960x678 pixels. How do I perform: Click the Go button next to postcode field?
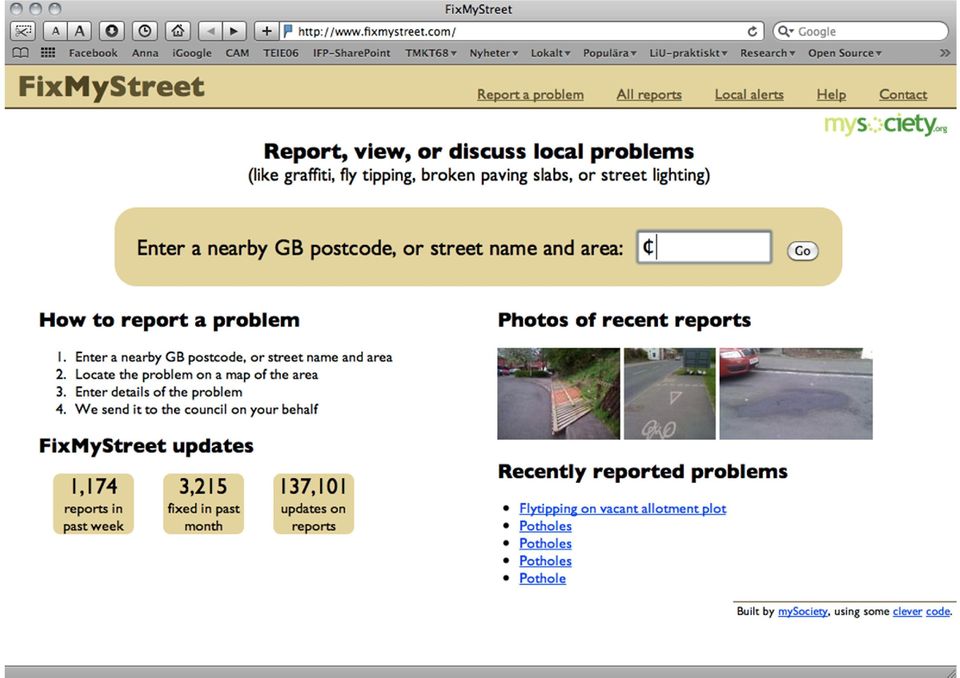803,250
